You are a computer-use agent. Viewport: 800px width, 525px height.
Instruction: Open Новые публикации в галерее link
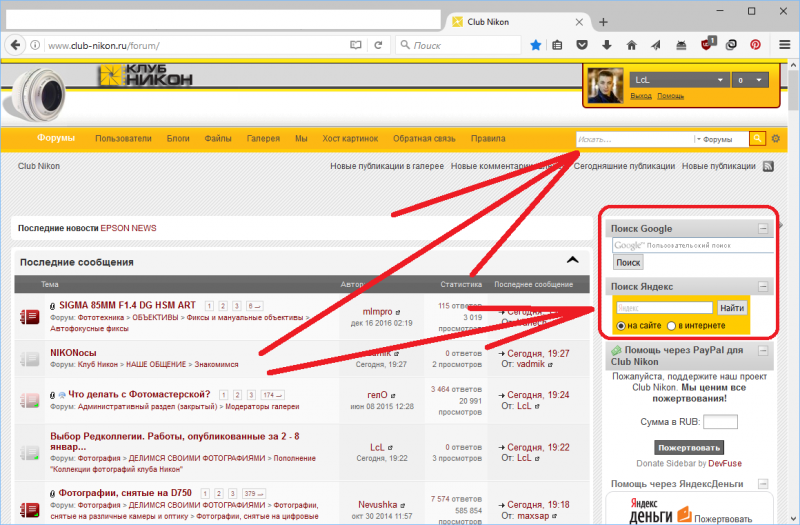point(387,166)
